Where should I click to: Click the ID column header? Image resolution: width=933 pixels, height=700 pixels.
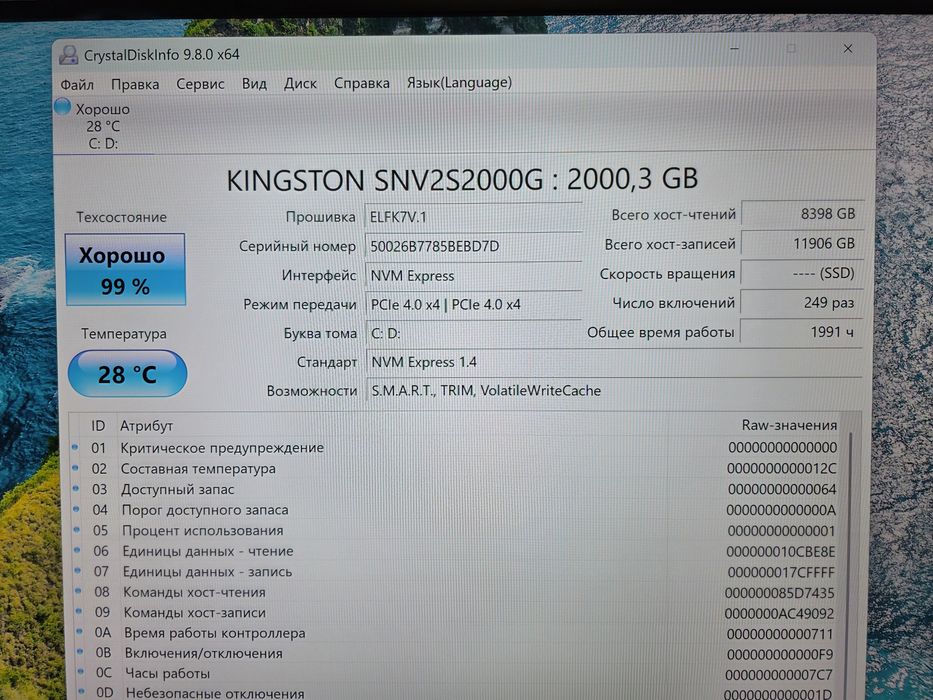(x=98, y=426)
